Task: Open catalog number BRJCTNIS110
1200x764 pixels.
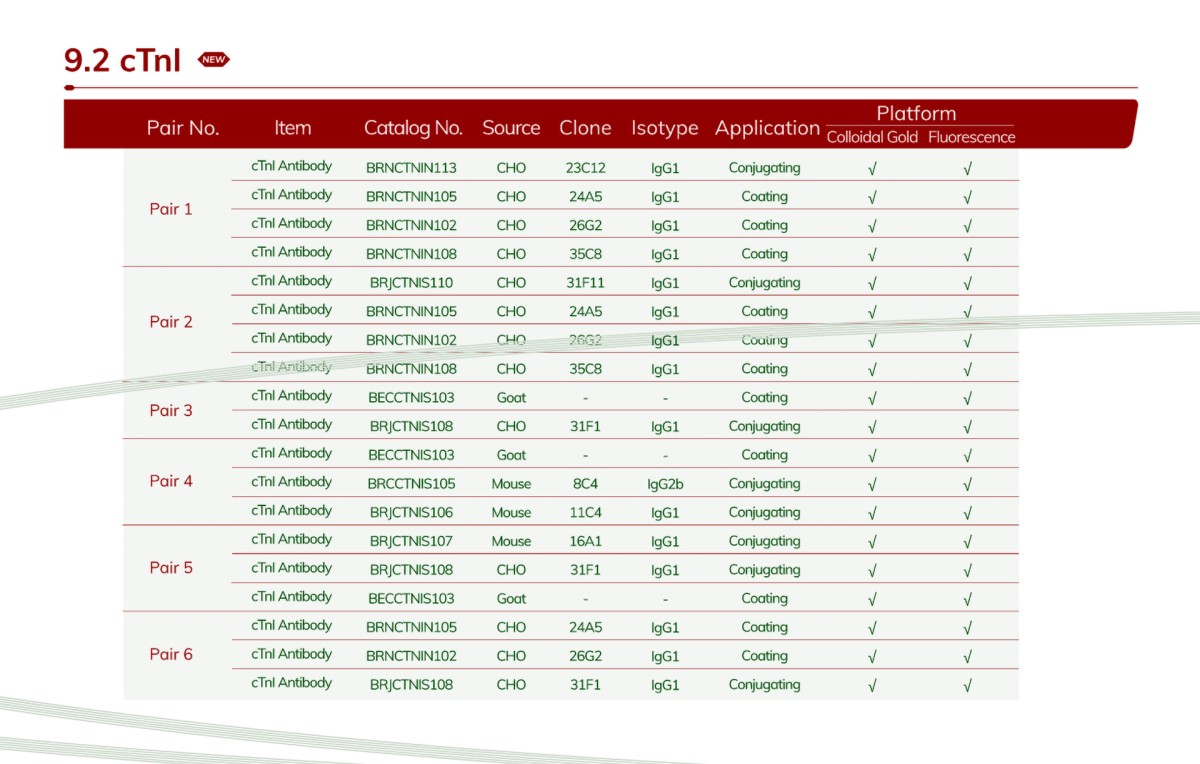Action: click(x=411, y=283)
